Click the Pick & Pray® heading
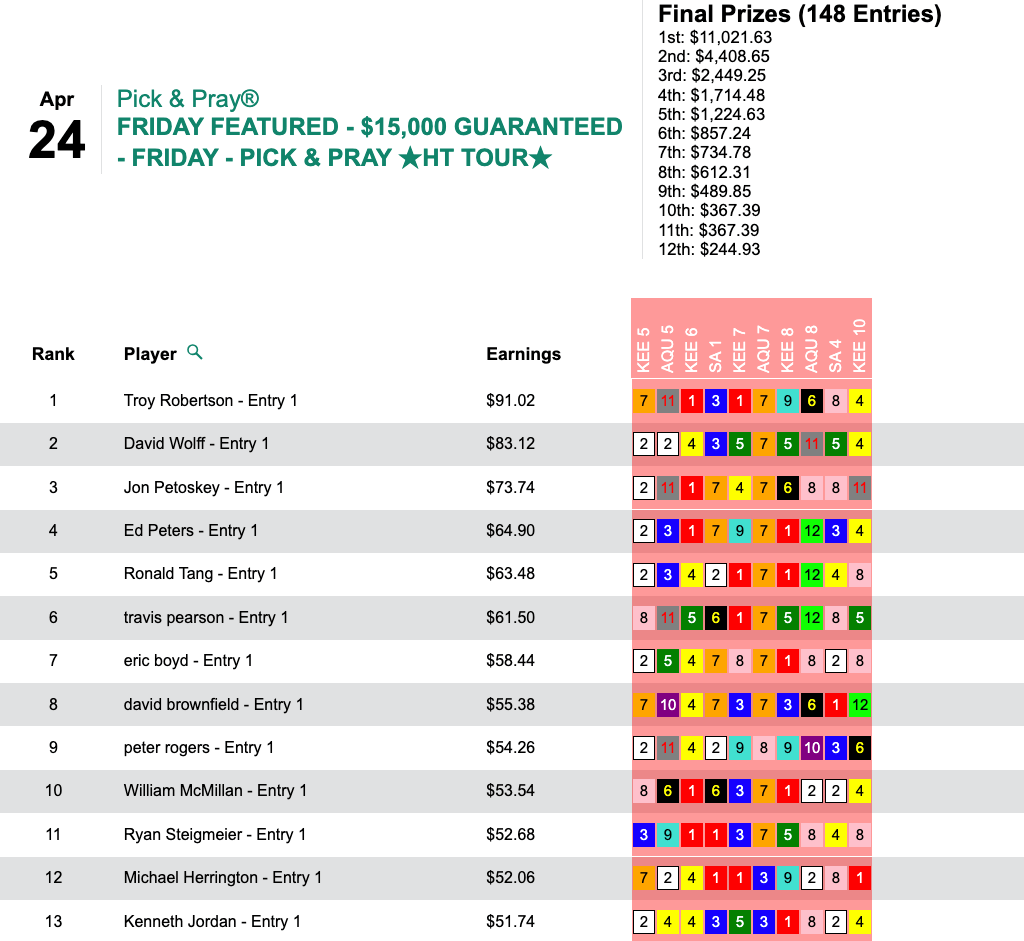Screen dimensions: 1024x941 (x=188, y=99)
